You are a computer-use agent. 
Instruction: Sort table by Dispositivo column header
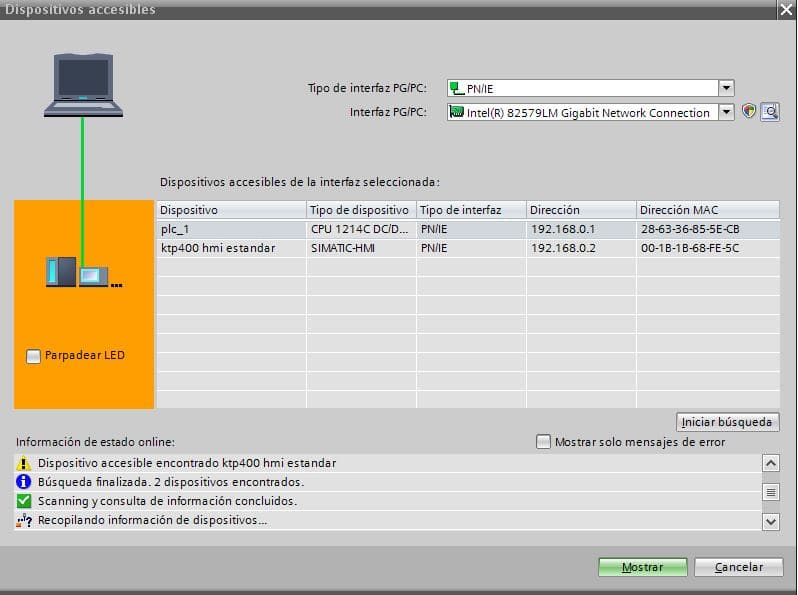[x=231, y=210]
